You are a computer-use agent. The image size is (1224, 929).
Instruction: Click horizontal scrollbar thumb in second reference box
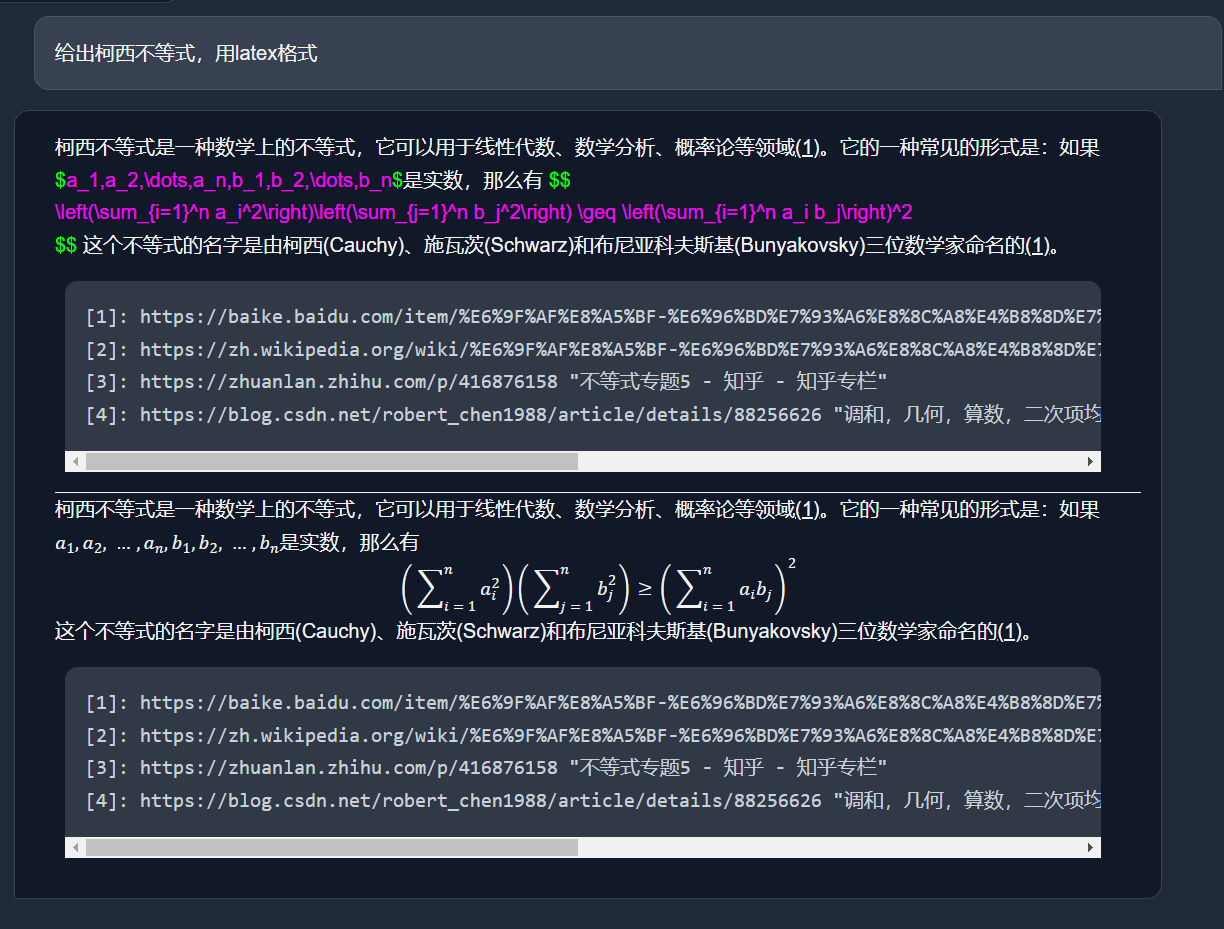tap(332, 847)
